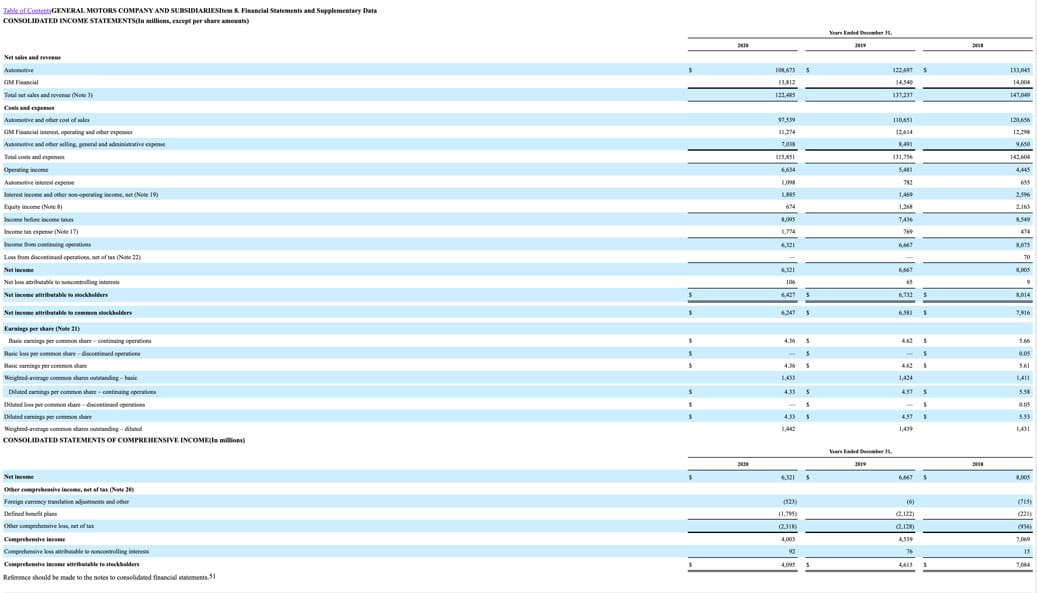The width and height of the screenshot is (1037, 593).
Task: Click 'Total net sales and revenue (Note 3)'
Action: [x=48, y=95]
